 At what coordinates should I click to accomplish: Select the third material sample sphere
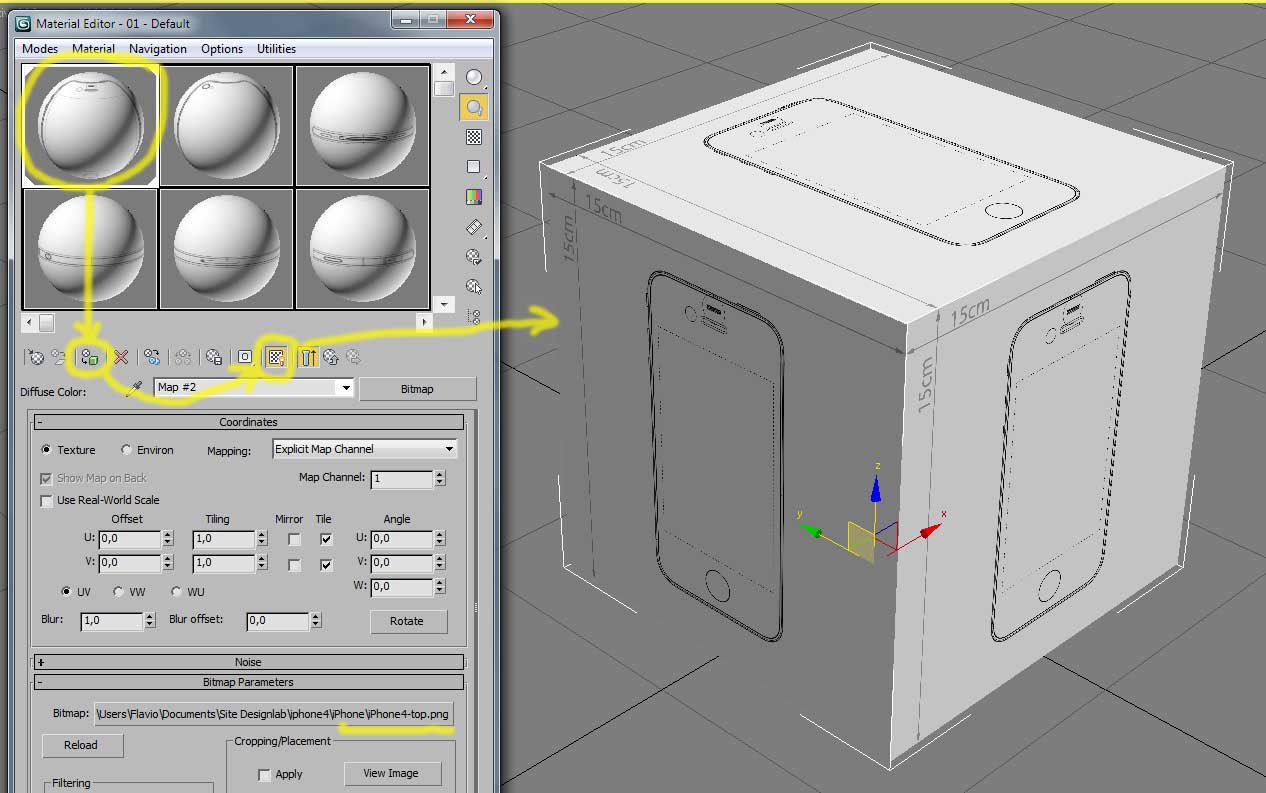coord(362,125)
